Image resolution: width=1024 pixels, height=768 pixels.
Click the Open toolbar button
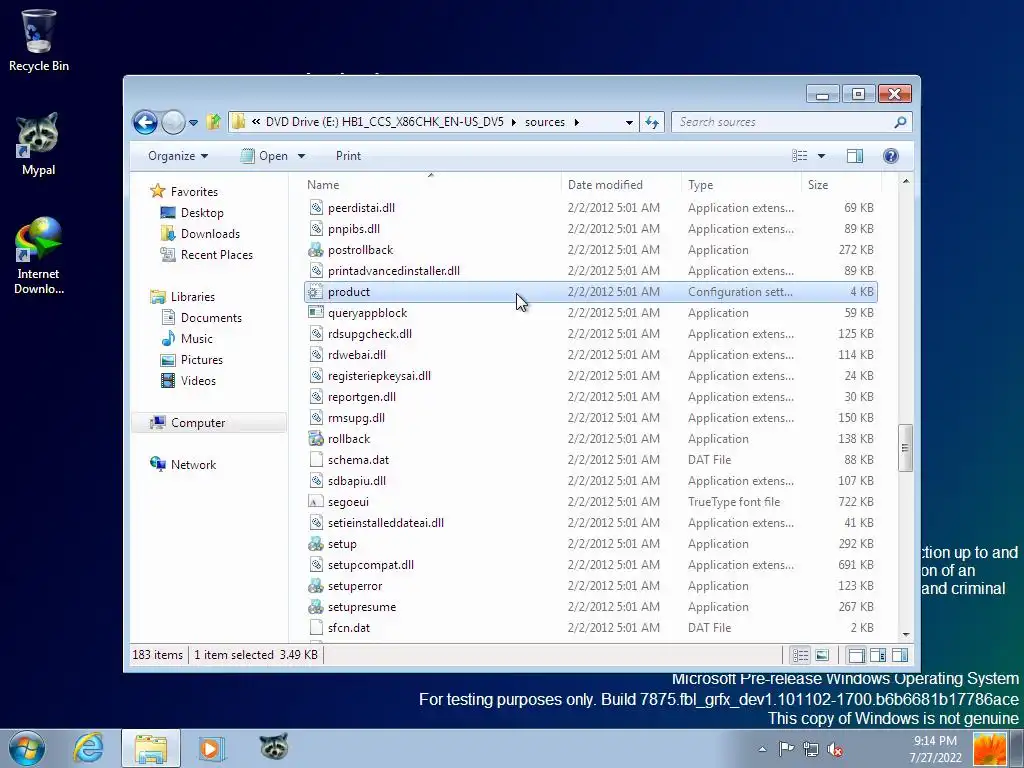tap(264, 156)
